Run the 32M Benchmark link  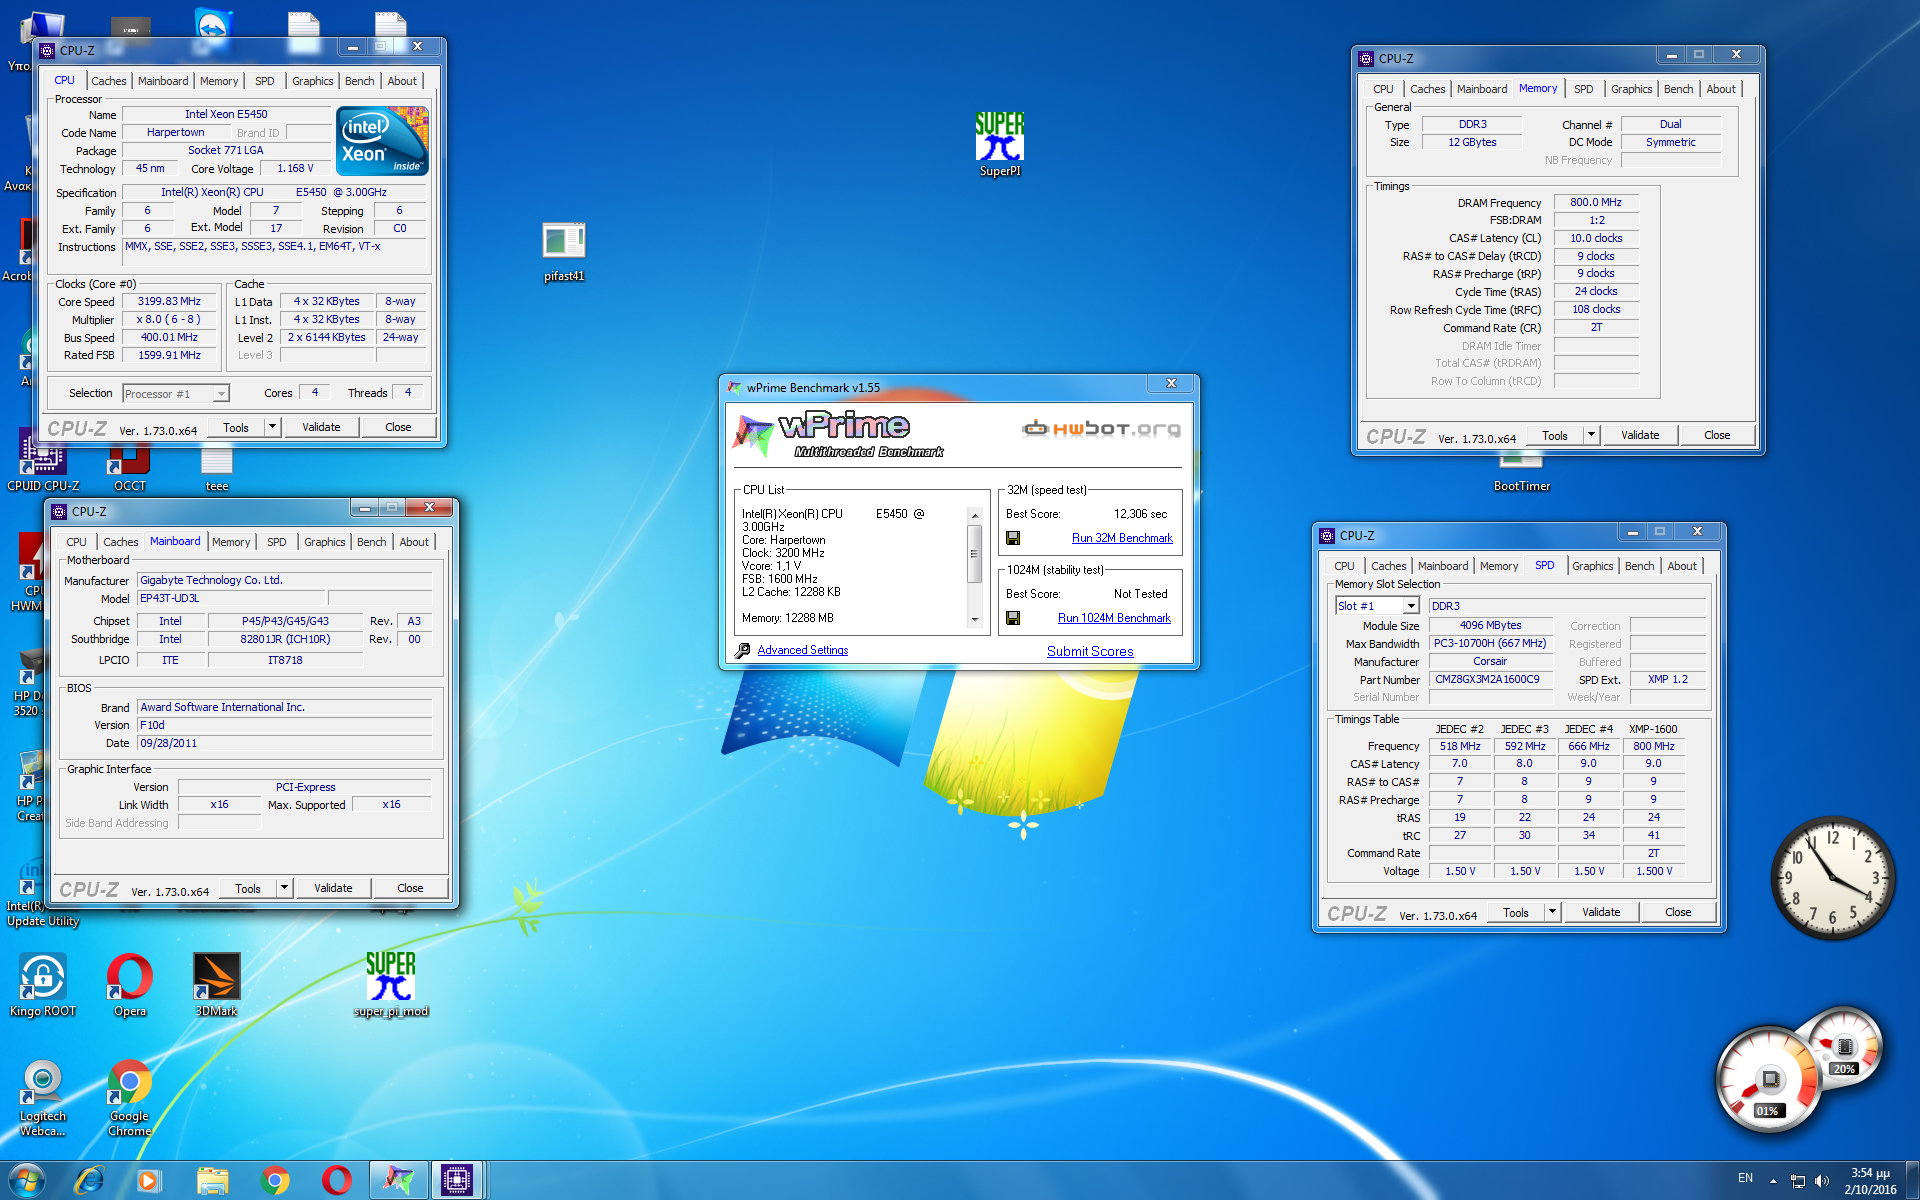(x=1122, y=538)
